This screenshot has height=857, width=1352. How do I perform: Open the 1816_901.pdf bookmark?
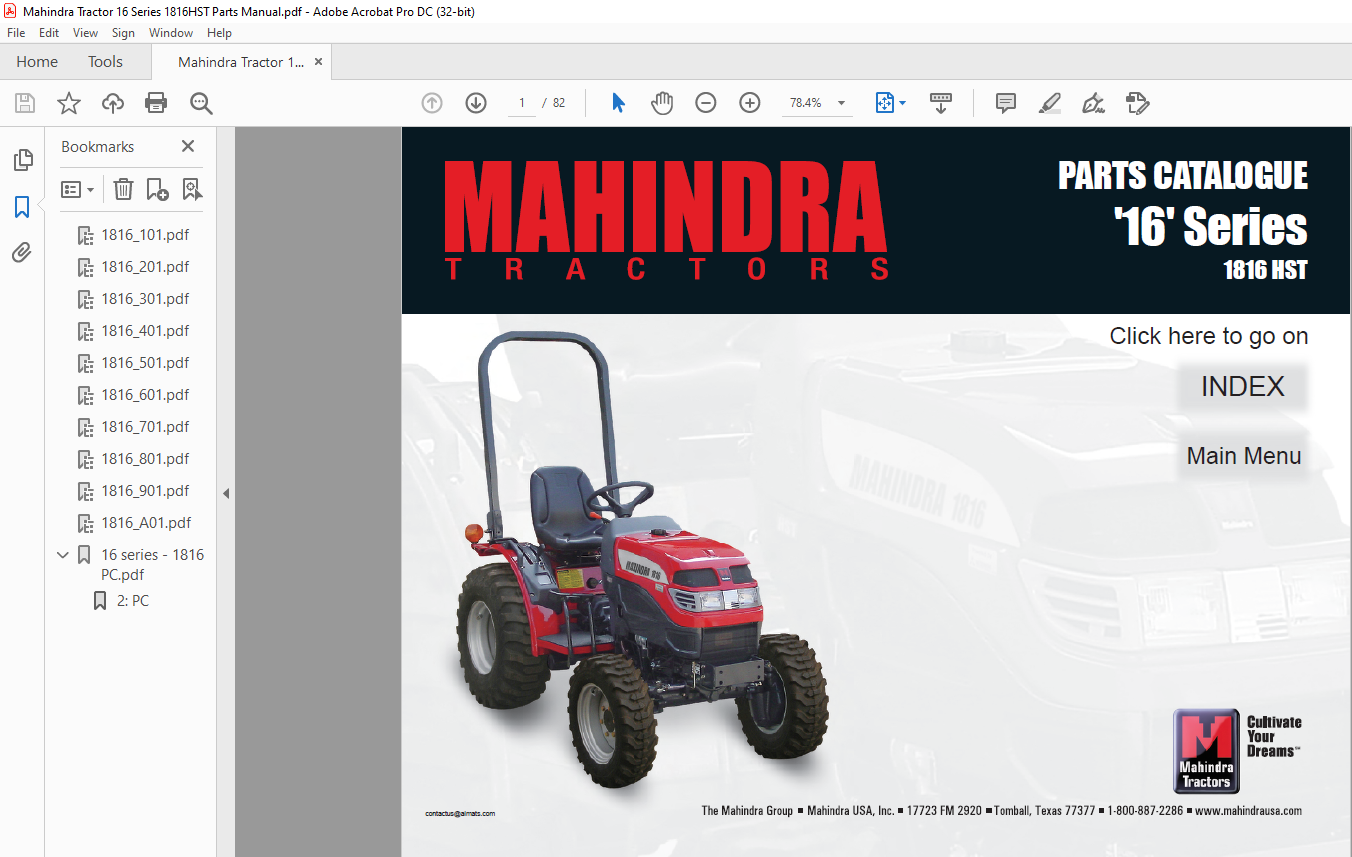click(x=145, y=491)
